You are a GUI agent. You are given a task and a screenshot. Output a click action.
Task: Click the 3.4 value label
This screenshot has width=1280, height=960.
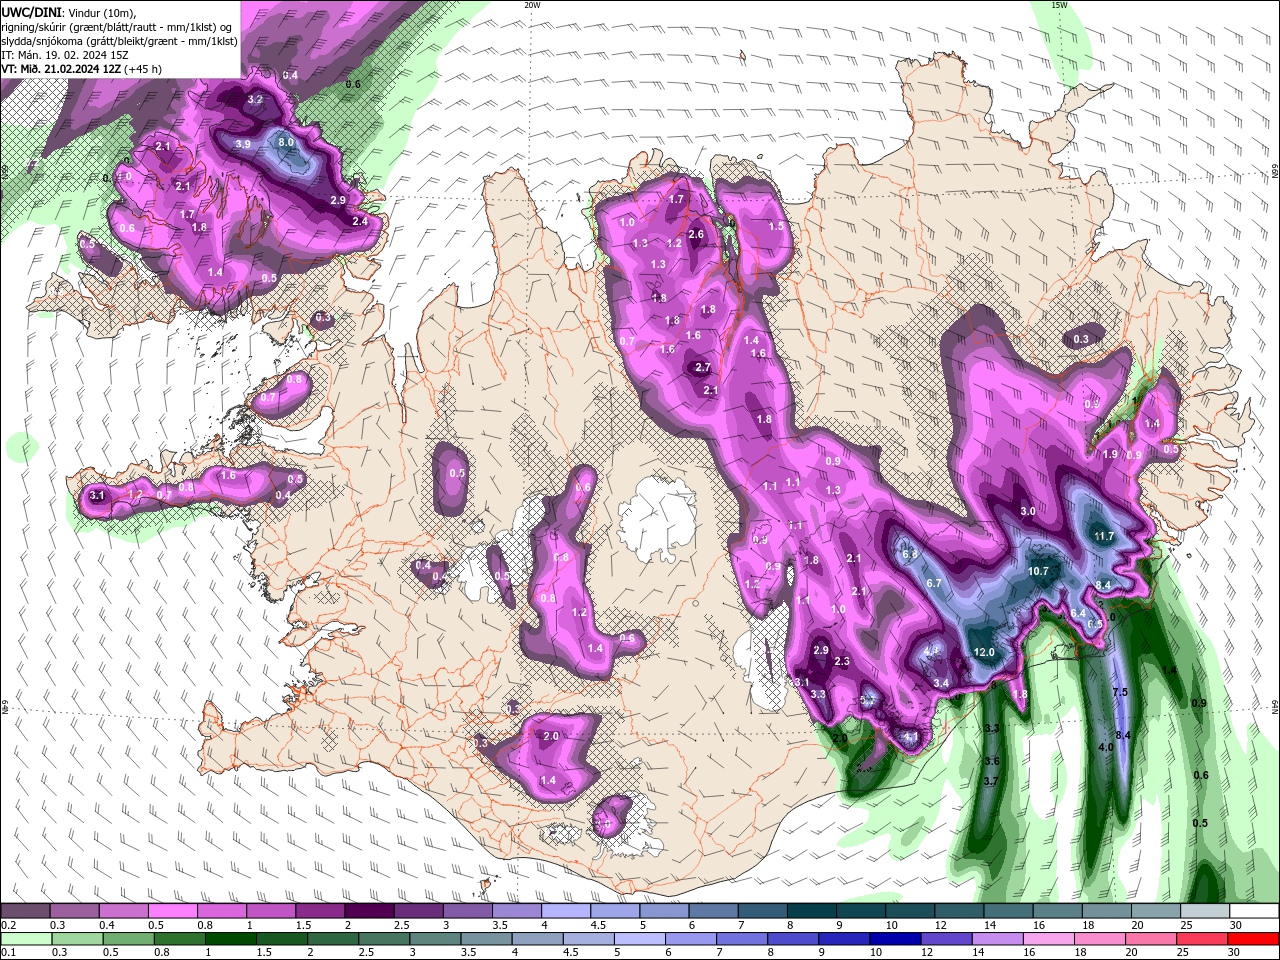click(x=941, y=683)
